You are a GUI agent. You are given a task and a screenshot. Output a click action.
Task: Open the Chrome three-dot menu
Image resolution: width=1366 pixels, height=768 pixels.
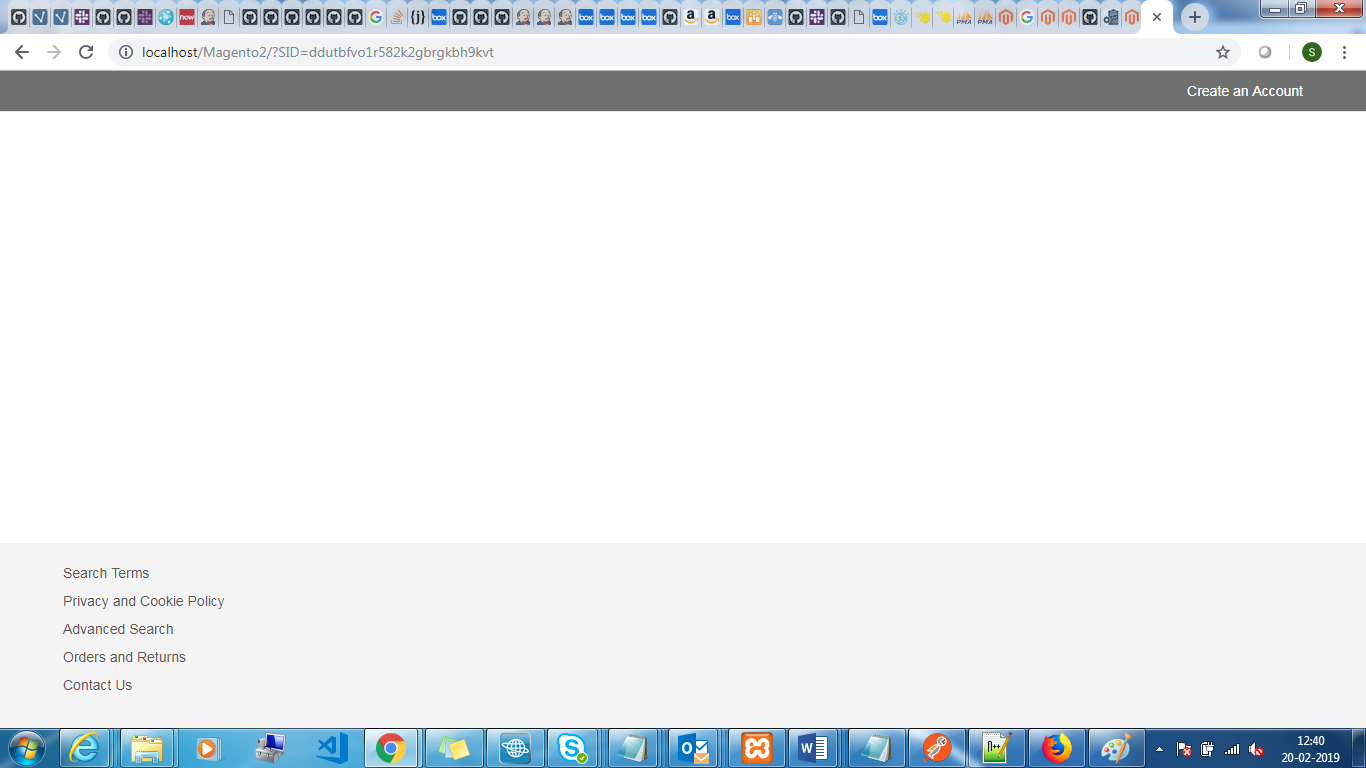[1345, 52]
